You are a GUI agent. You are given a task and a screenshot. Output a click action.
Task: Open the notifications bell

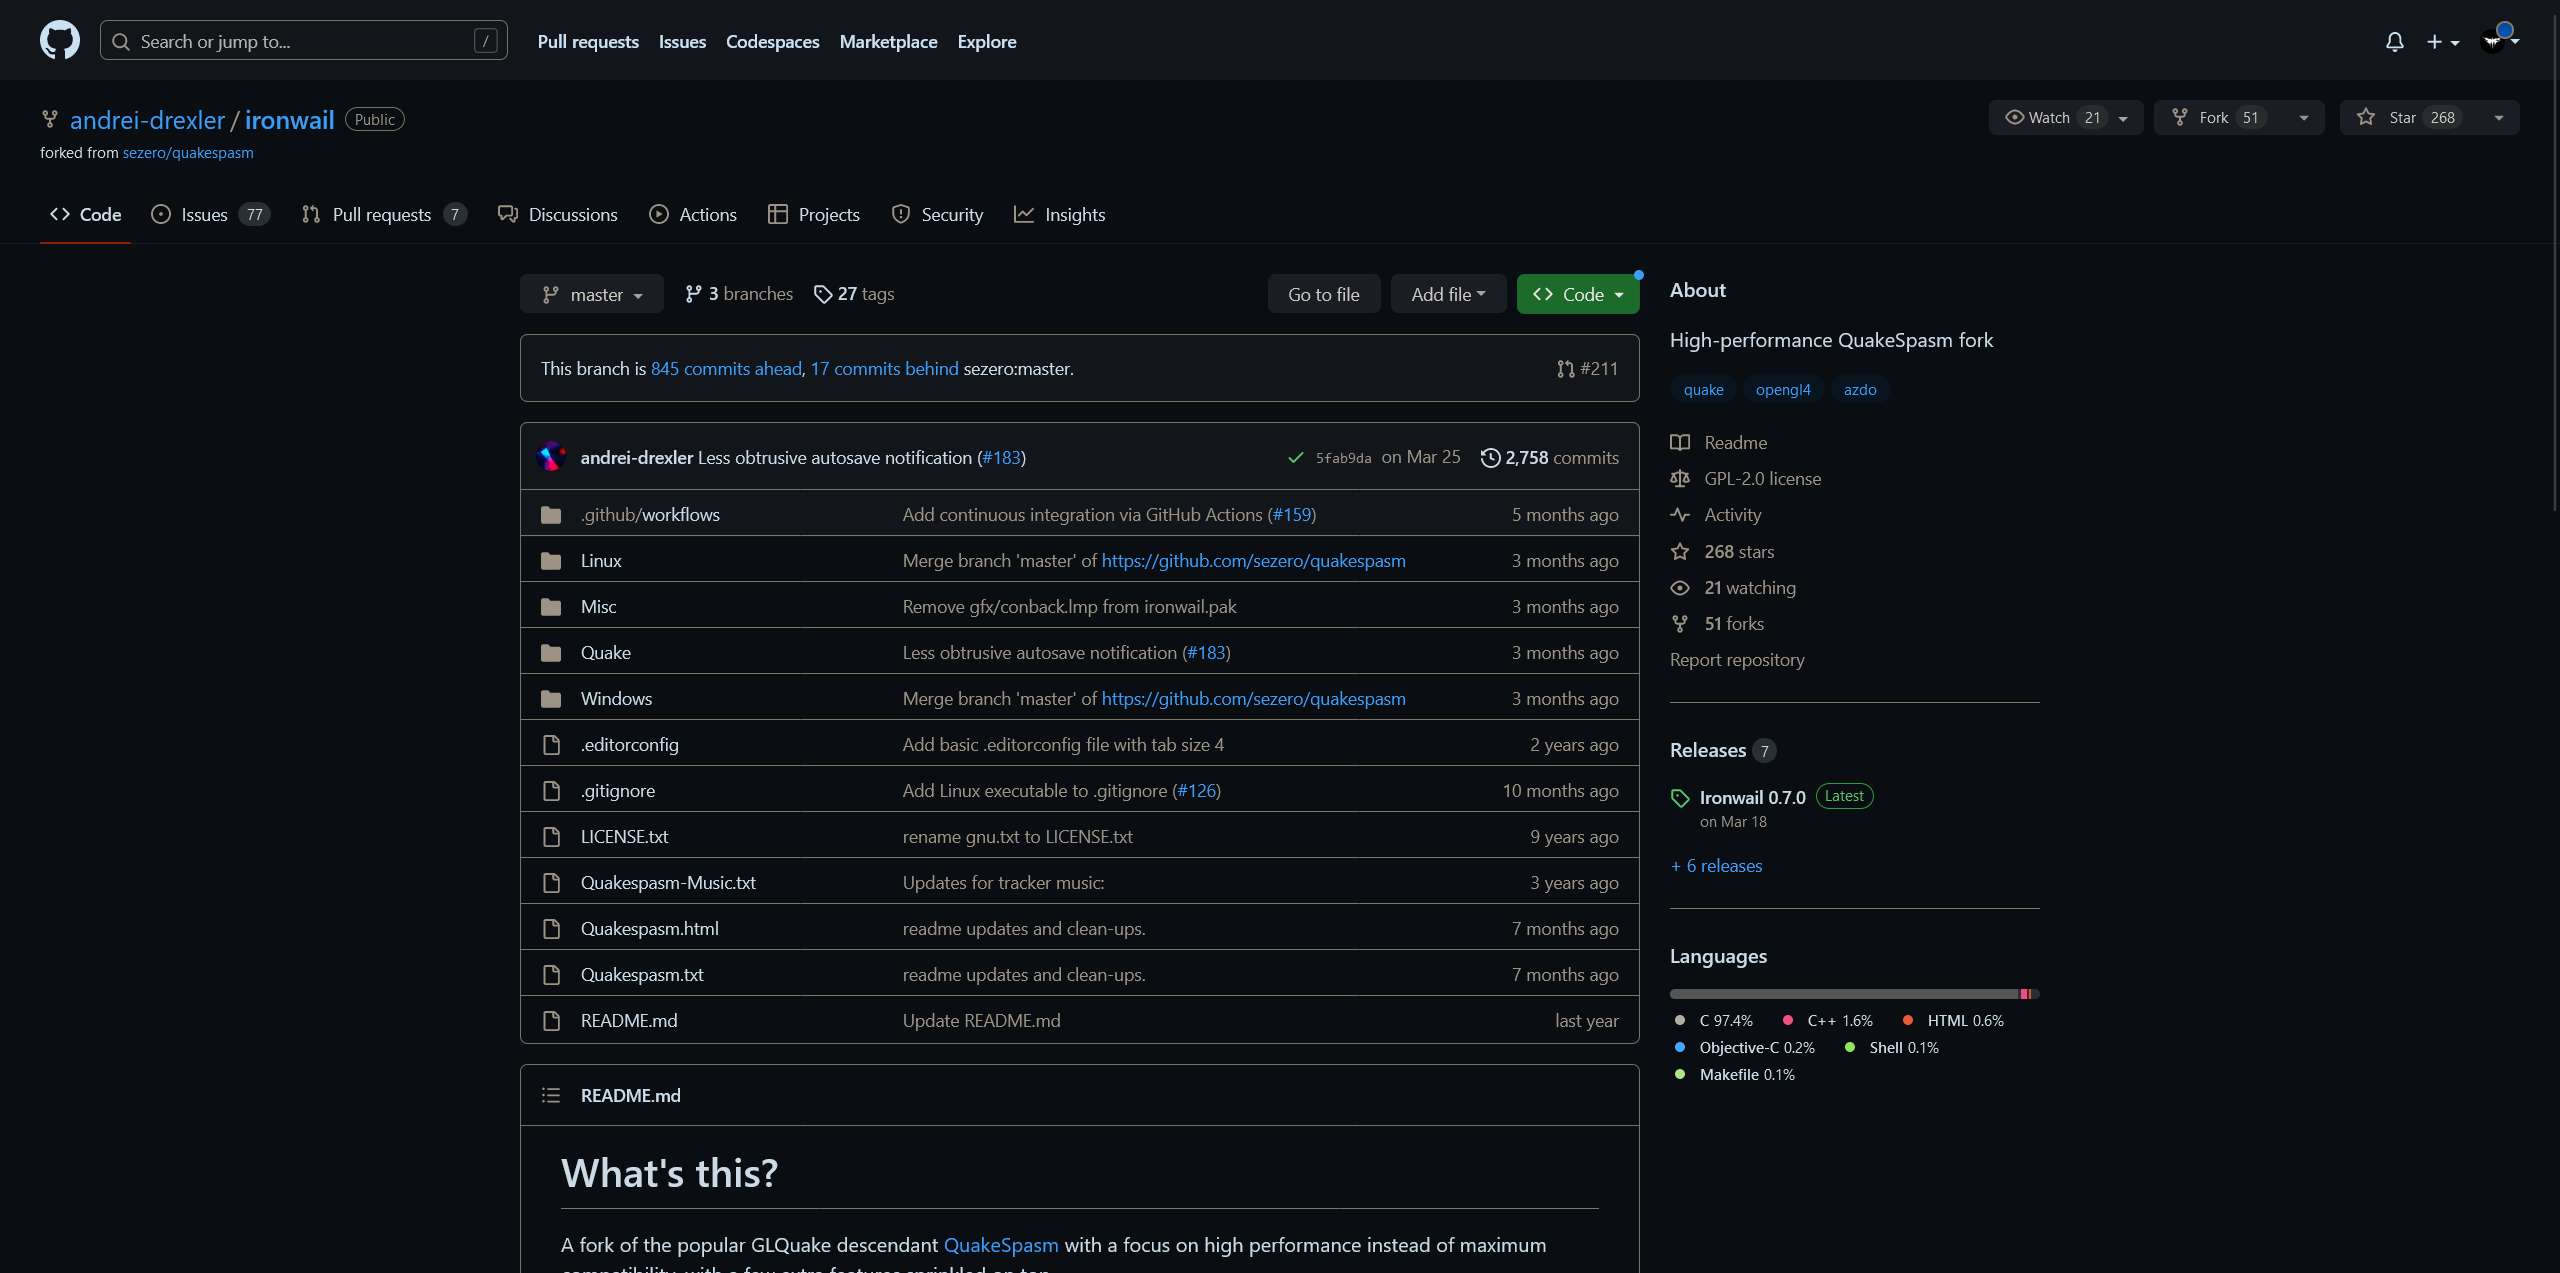point(2394,42)
